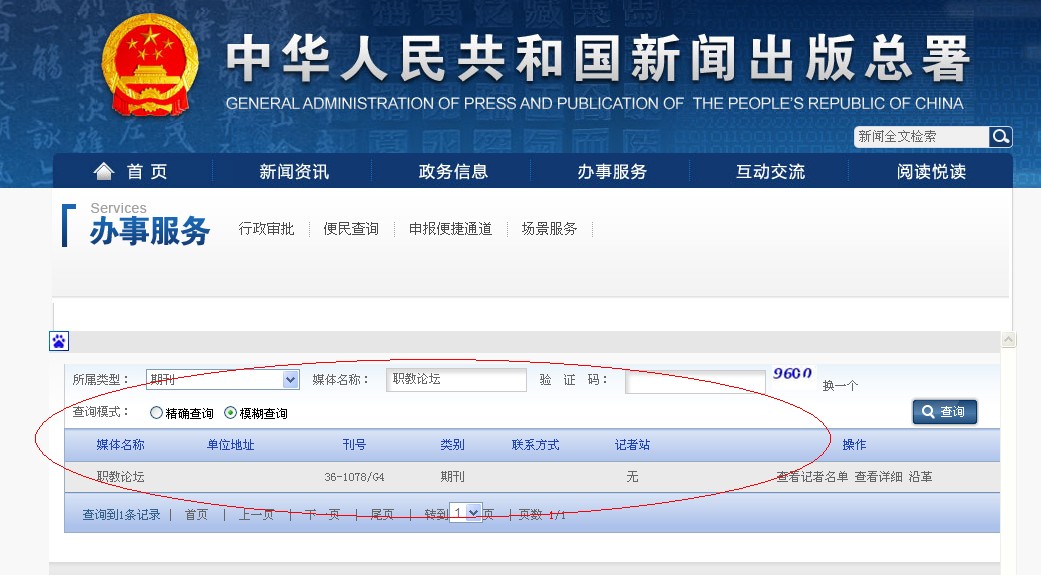Click the home icon beside 首页
Viewport: 1041px width, 575px height.
click(x=104, y=171)
